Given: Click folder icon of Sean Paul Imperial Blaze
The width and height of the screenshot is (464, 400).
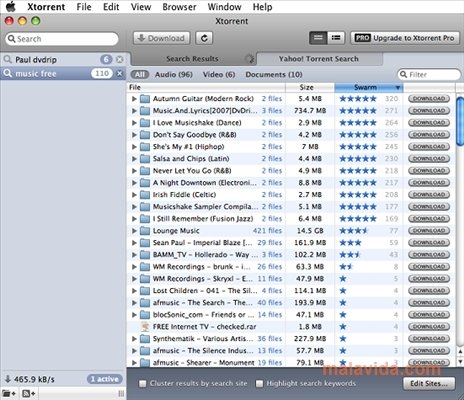Looking at the screenshot, I should click(145, 243).
